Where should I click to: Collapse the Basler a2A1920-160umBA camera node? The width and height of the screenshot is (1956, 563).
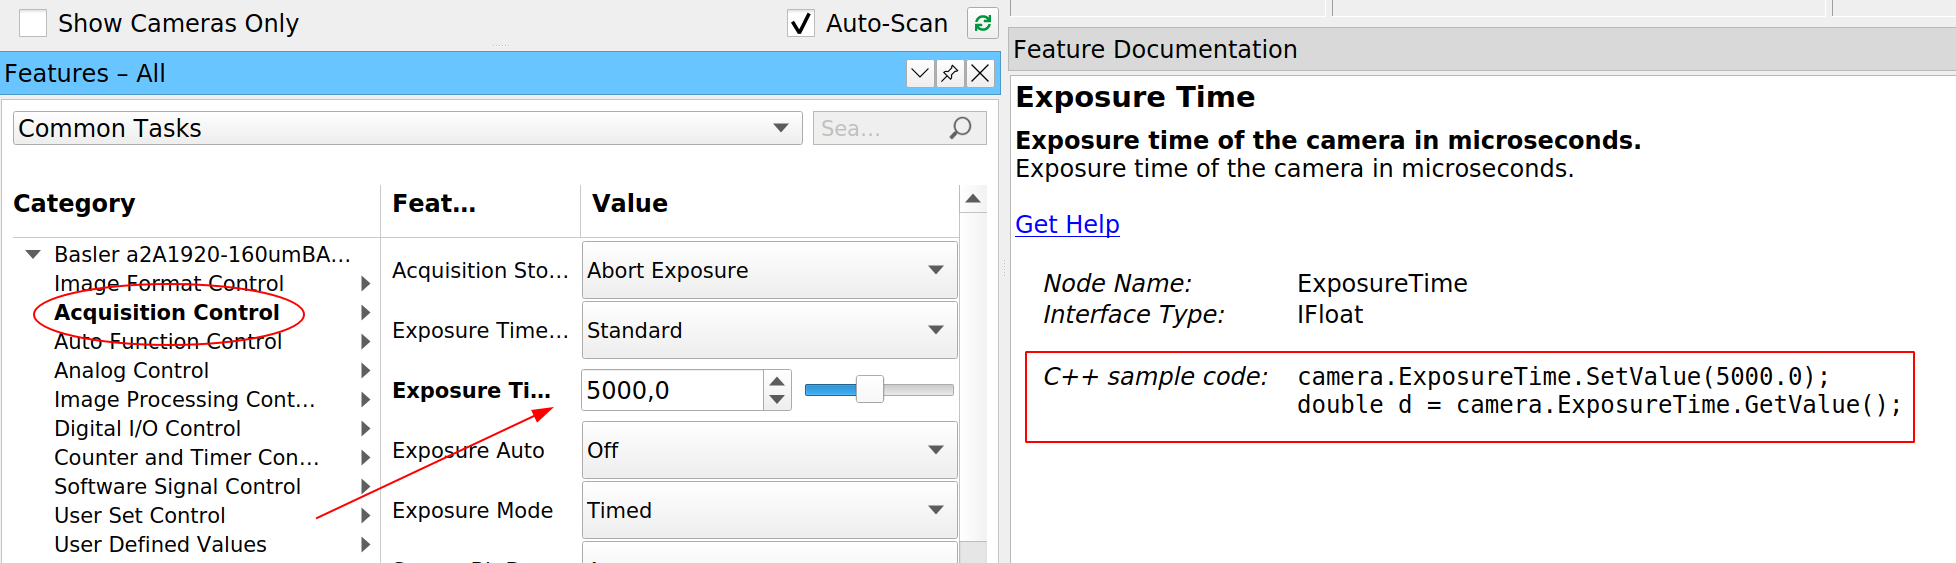(x=33, y=254)
